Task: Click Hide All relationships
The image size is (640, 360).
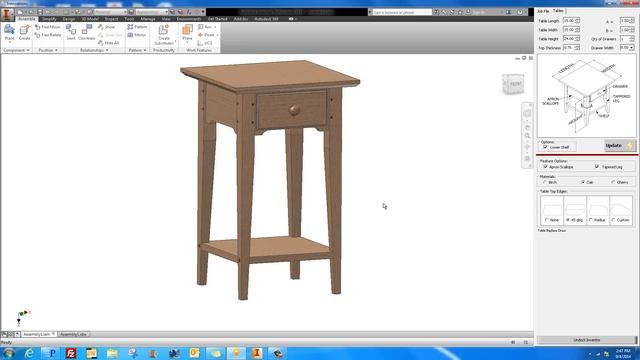Action: coord(109,43)
